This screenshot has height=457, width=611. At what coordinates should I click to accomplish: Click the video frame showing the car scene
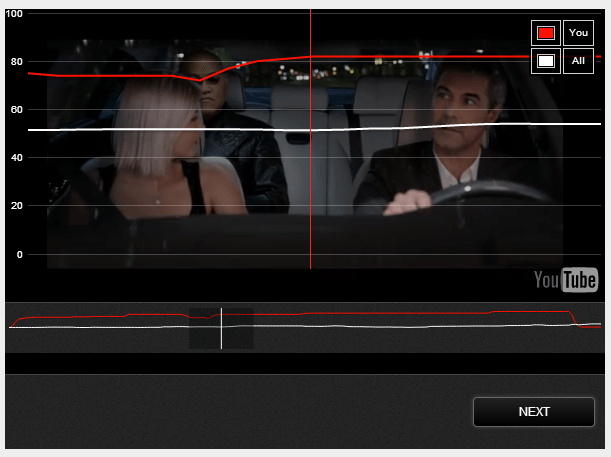tap(305, 154)
